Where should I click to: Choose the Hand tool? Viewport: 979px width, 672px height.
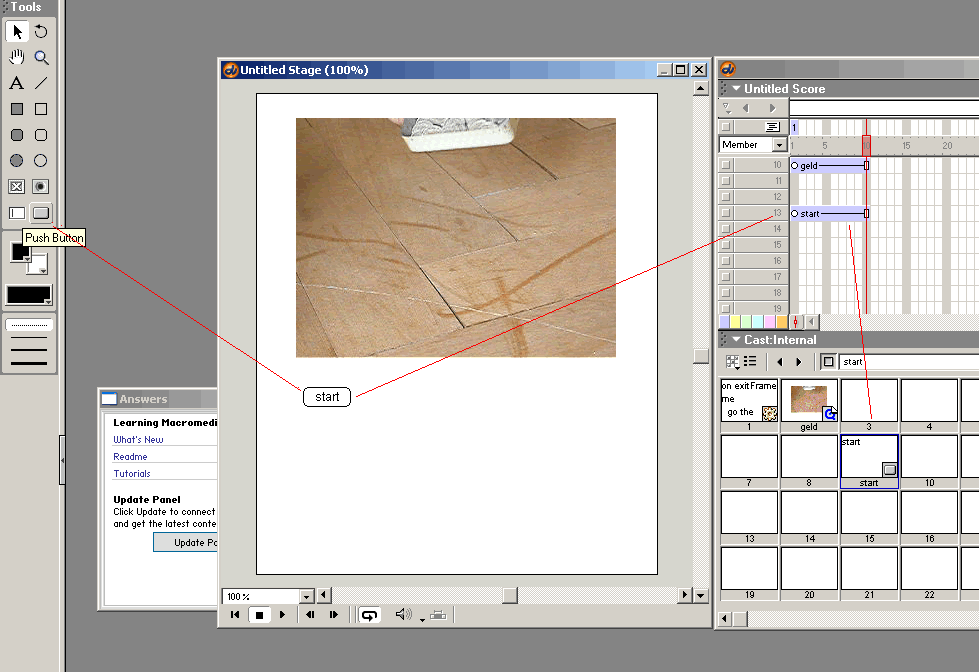pos(17,57)
